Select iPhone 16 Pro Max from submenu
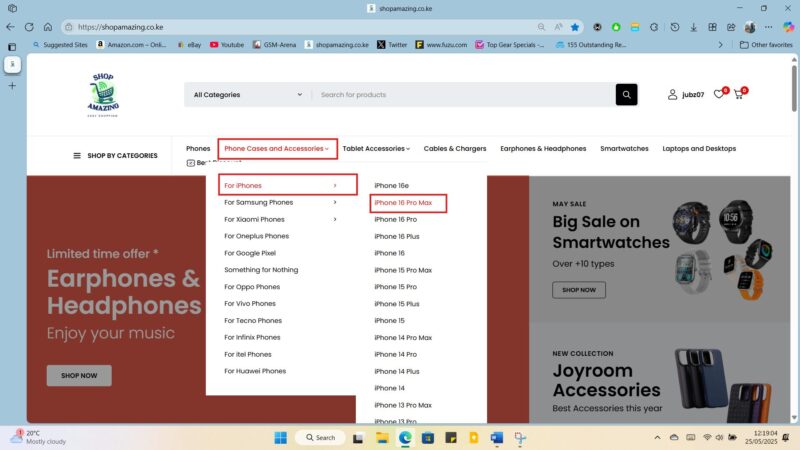Viewport: 800px width, 450px height. coord(403,203)
